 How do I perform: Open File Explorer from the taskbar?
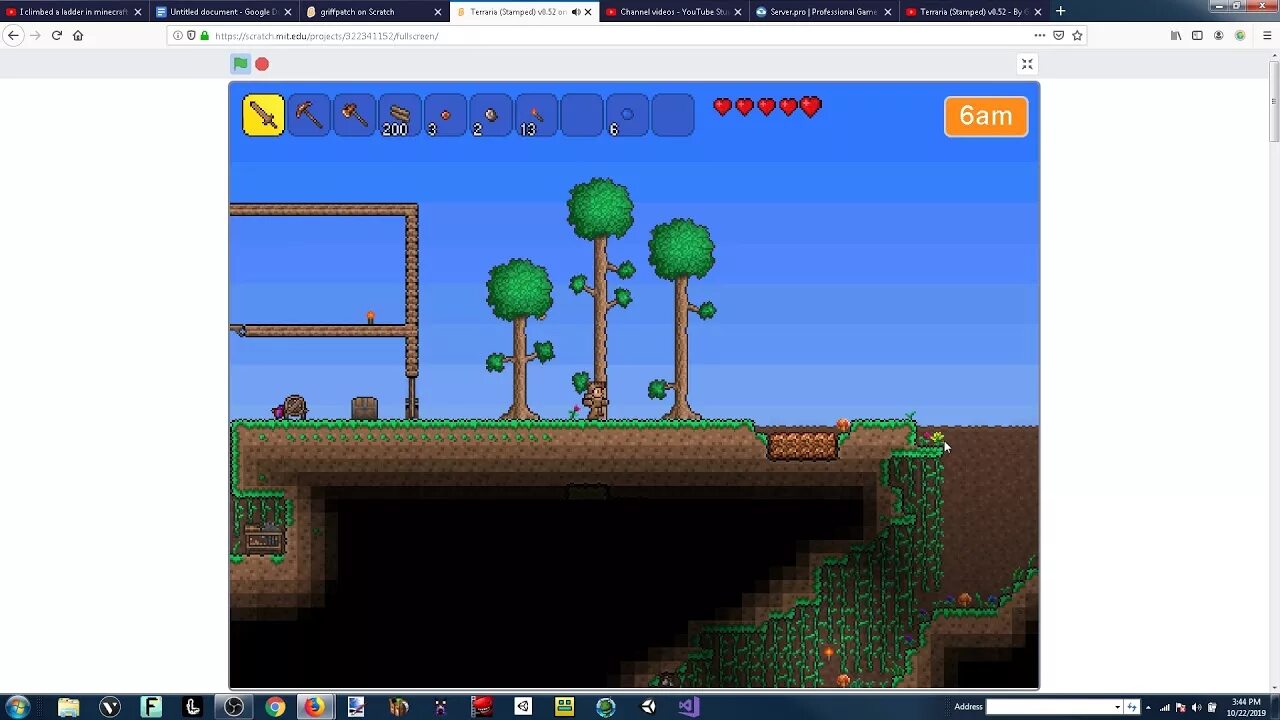(68, 707)
